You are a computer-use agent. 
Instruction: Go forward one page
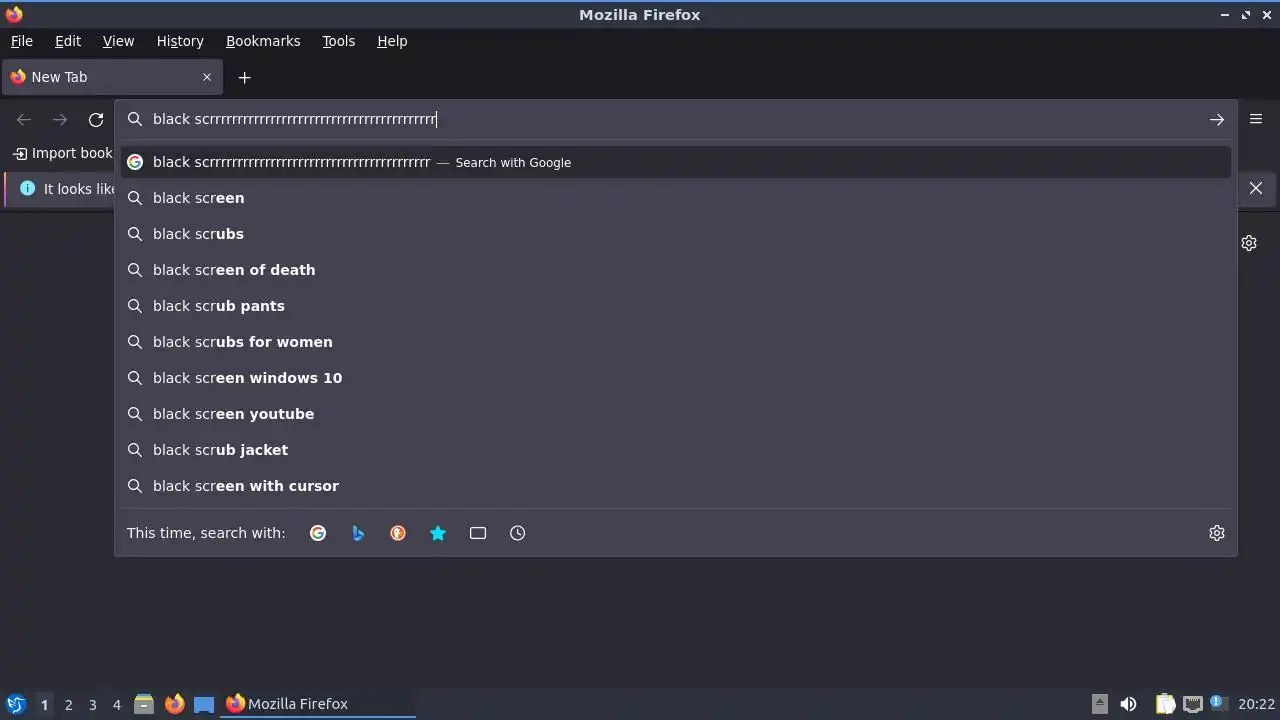[60, 119]
